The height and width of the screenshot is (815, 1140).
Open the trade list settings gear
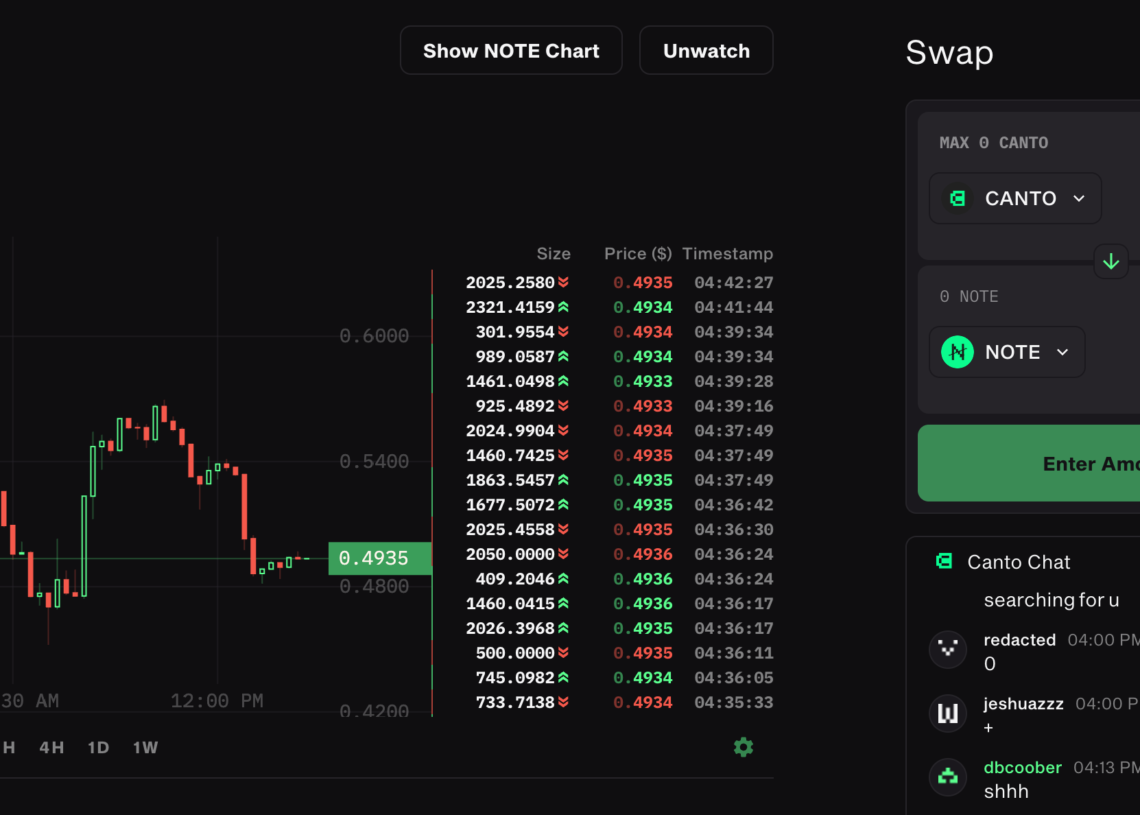pyautogui.click(x=743, y=747)
